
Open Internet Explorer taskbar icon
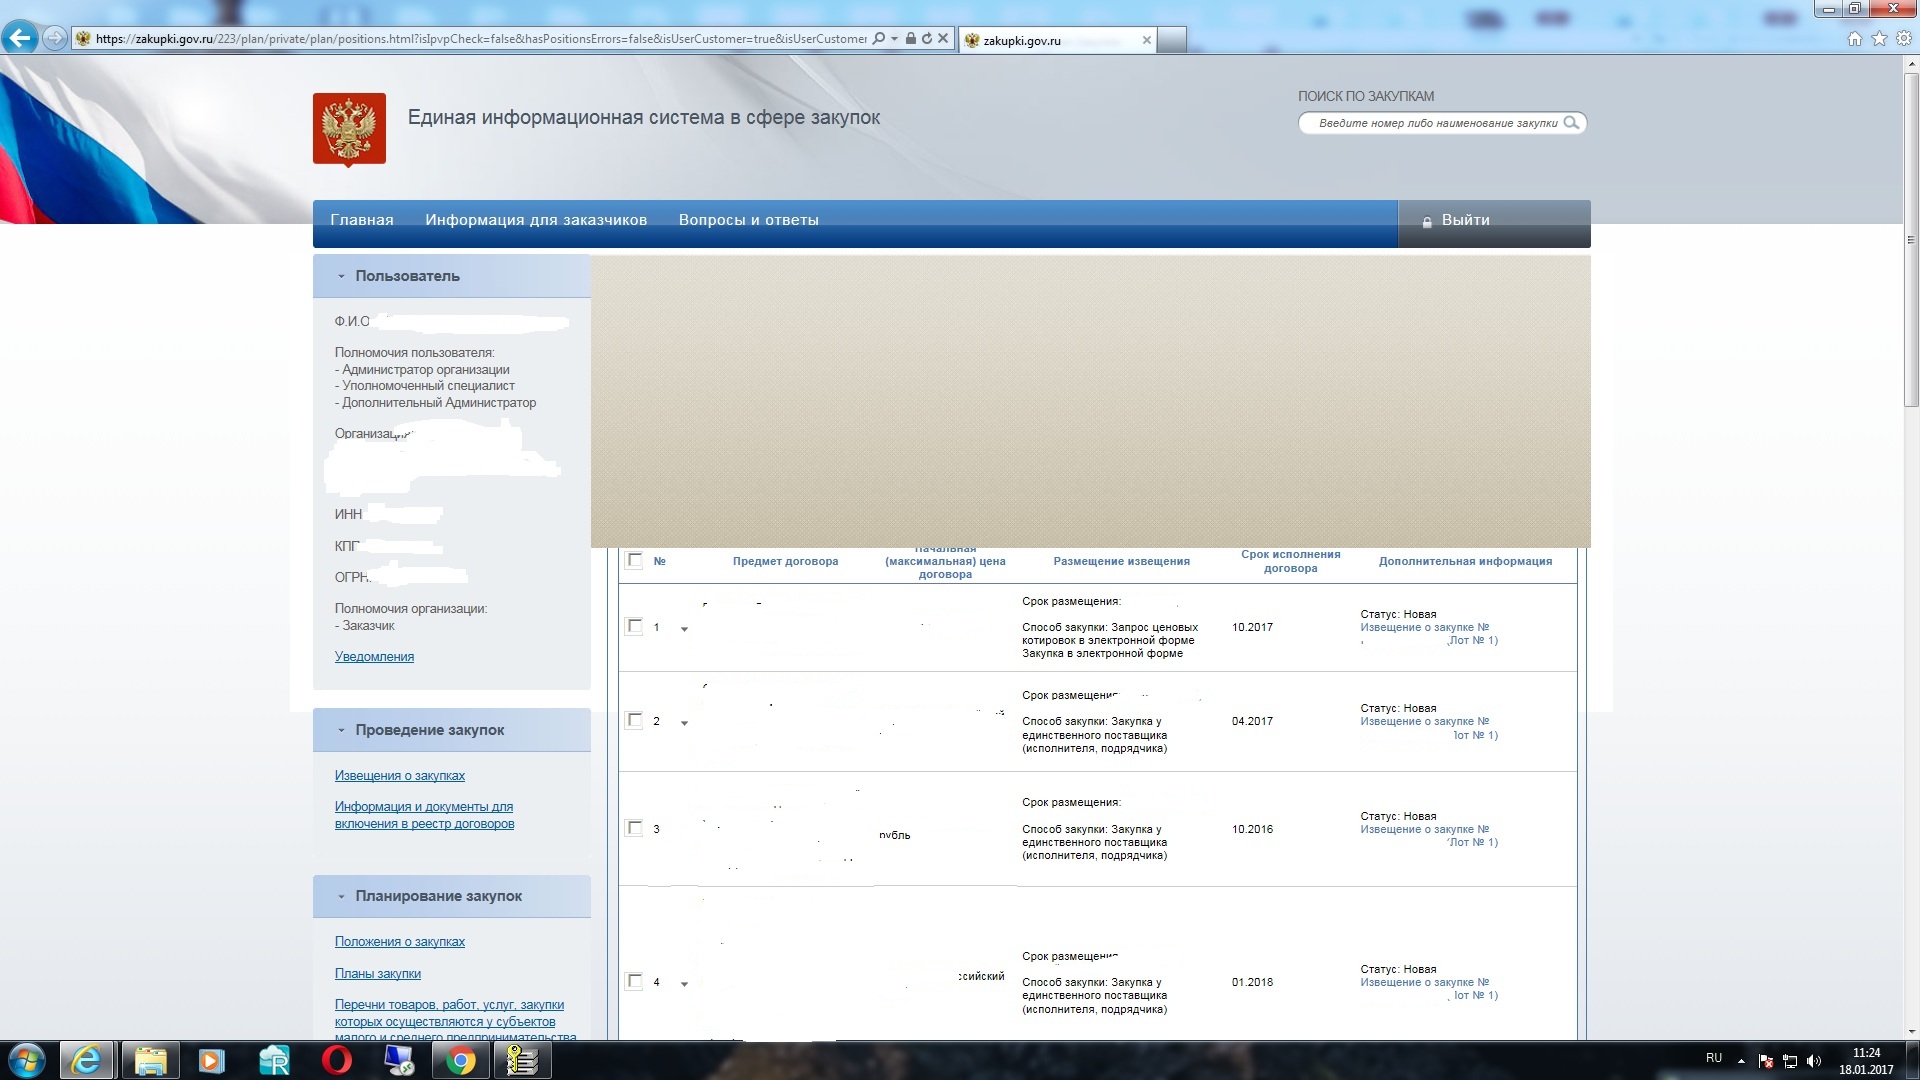pyautogui.click(x=86, y=1060)
